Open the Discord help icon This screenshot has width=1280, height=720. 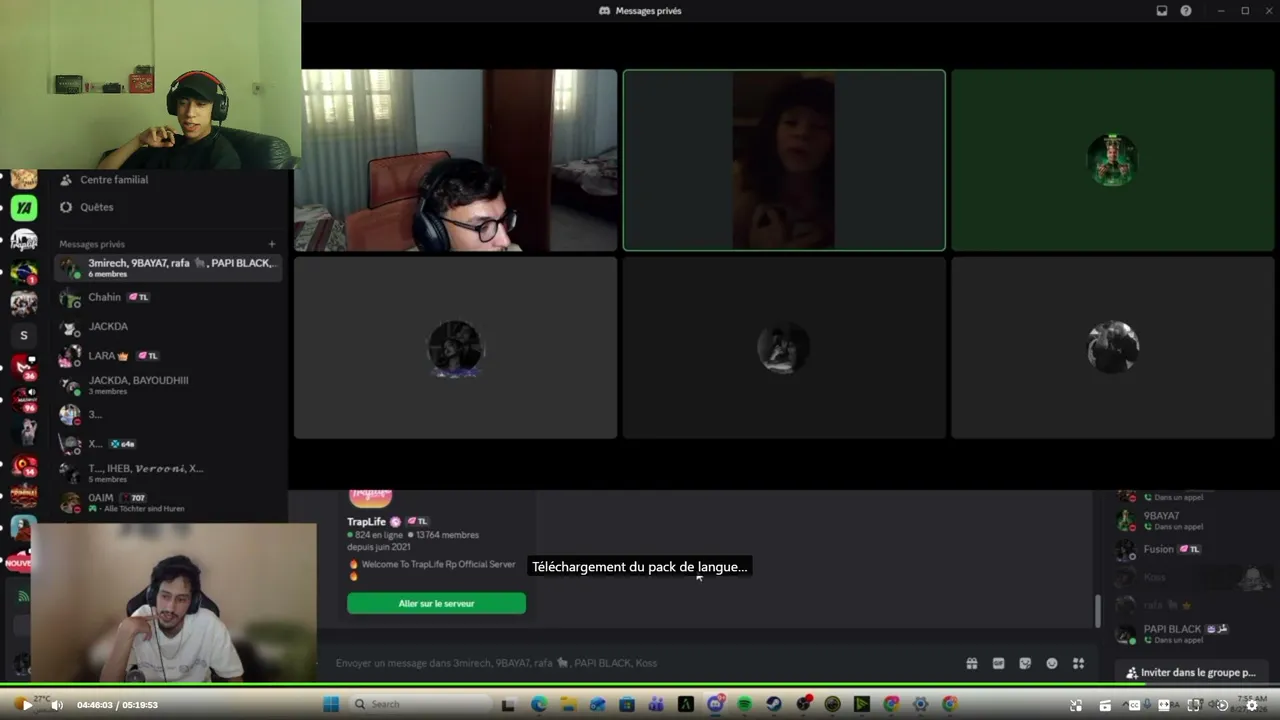coord(1186,11)
